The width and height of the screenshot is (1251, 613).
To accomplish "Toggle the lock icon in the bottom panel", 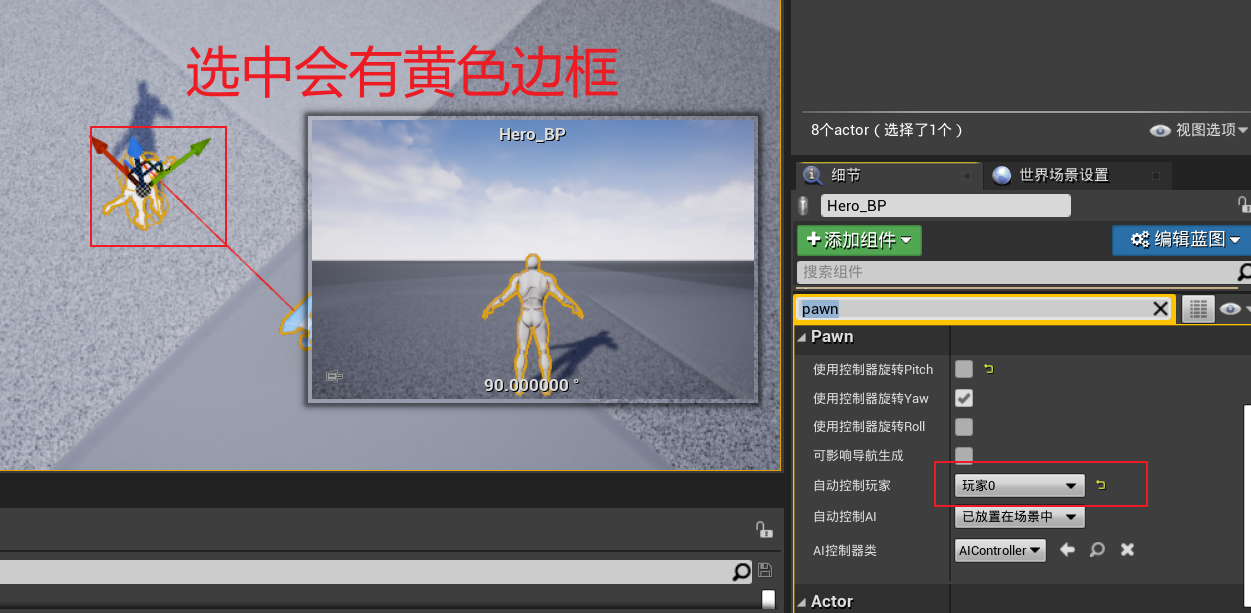I will (763, 530).
